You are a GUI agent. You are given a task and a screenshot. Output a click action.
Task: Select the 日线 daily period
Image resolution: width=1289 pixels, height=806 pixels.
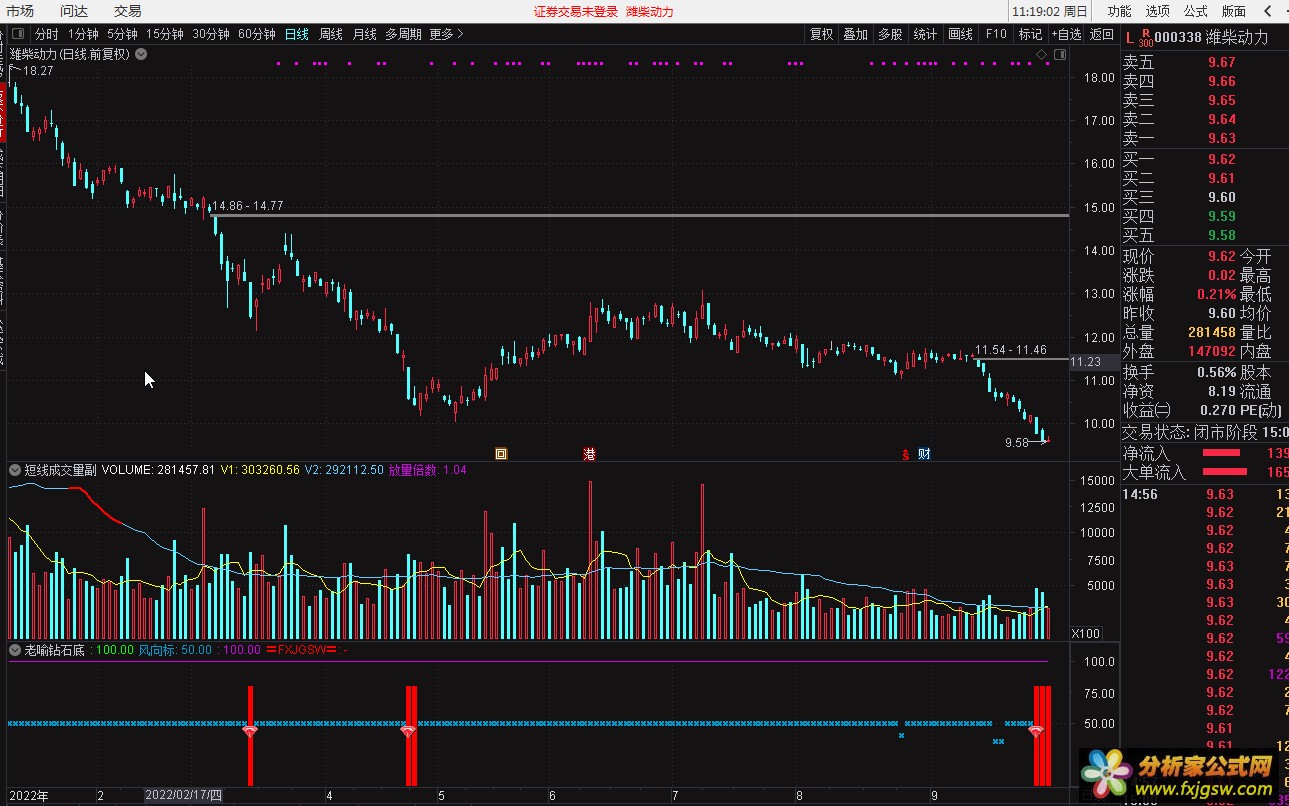[297, 34]
